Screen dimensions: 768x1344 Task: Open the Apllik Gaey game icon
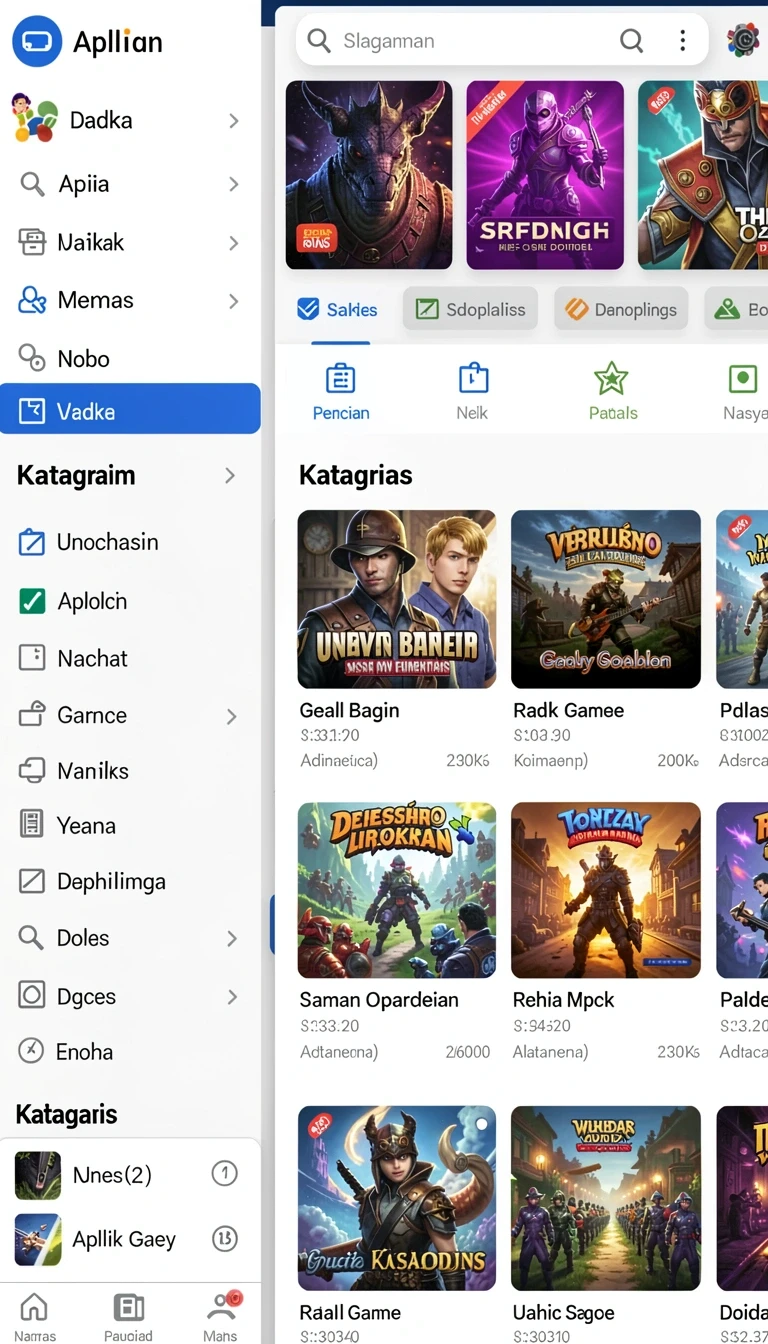pyautogui.click(x=38, y=1240)
